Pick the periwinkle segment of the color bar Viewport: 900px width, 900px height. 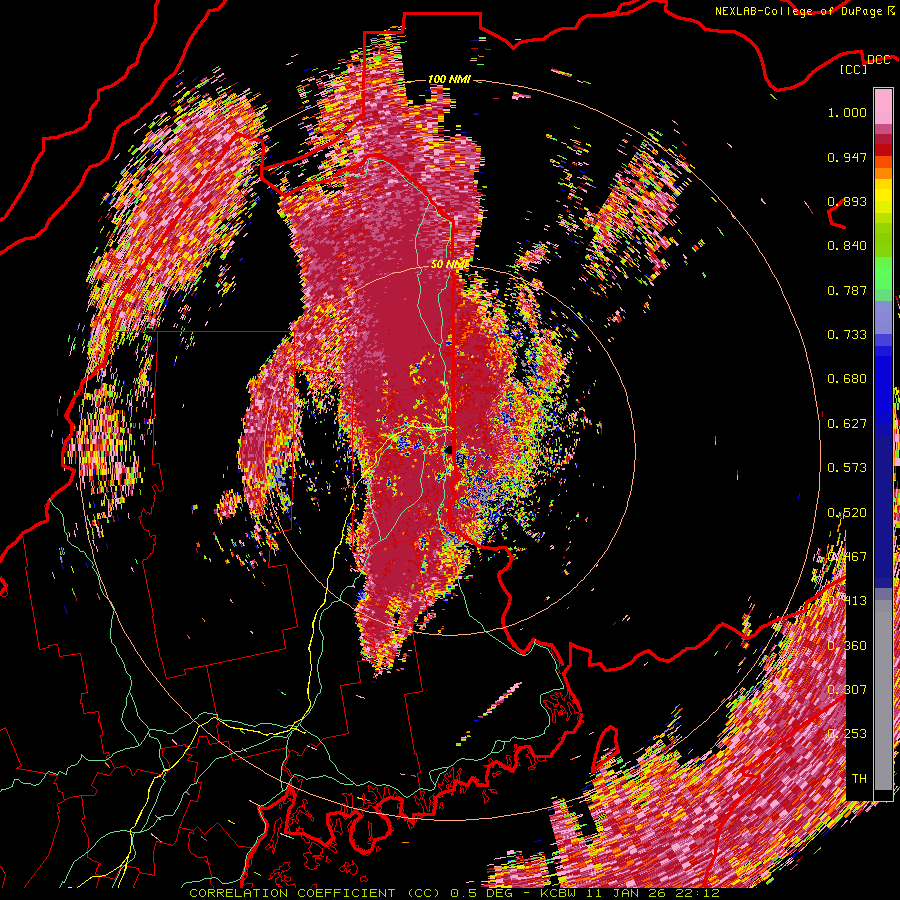(883, 319)
